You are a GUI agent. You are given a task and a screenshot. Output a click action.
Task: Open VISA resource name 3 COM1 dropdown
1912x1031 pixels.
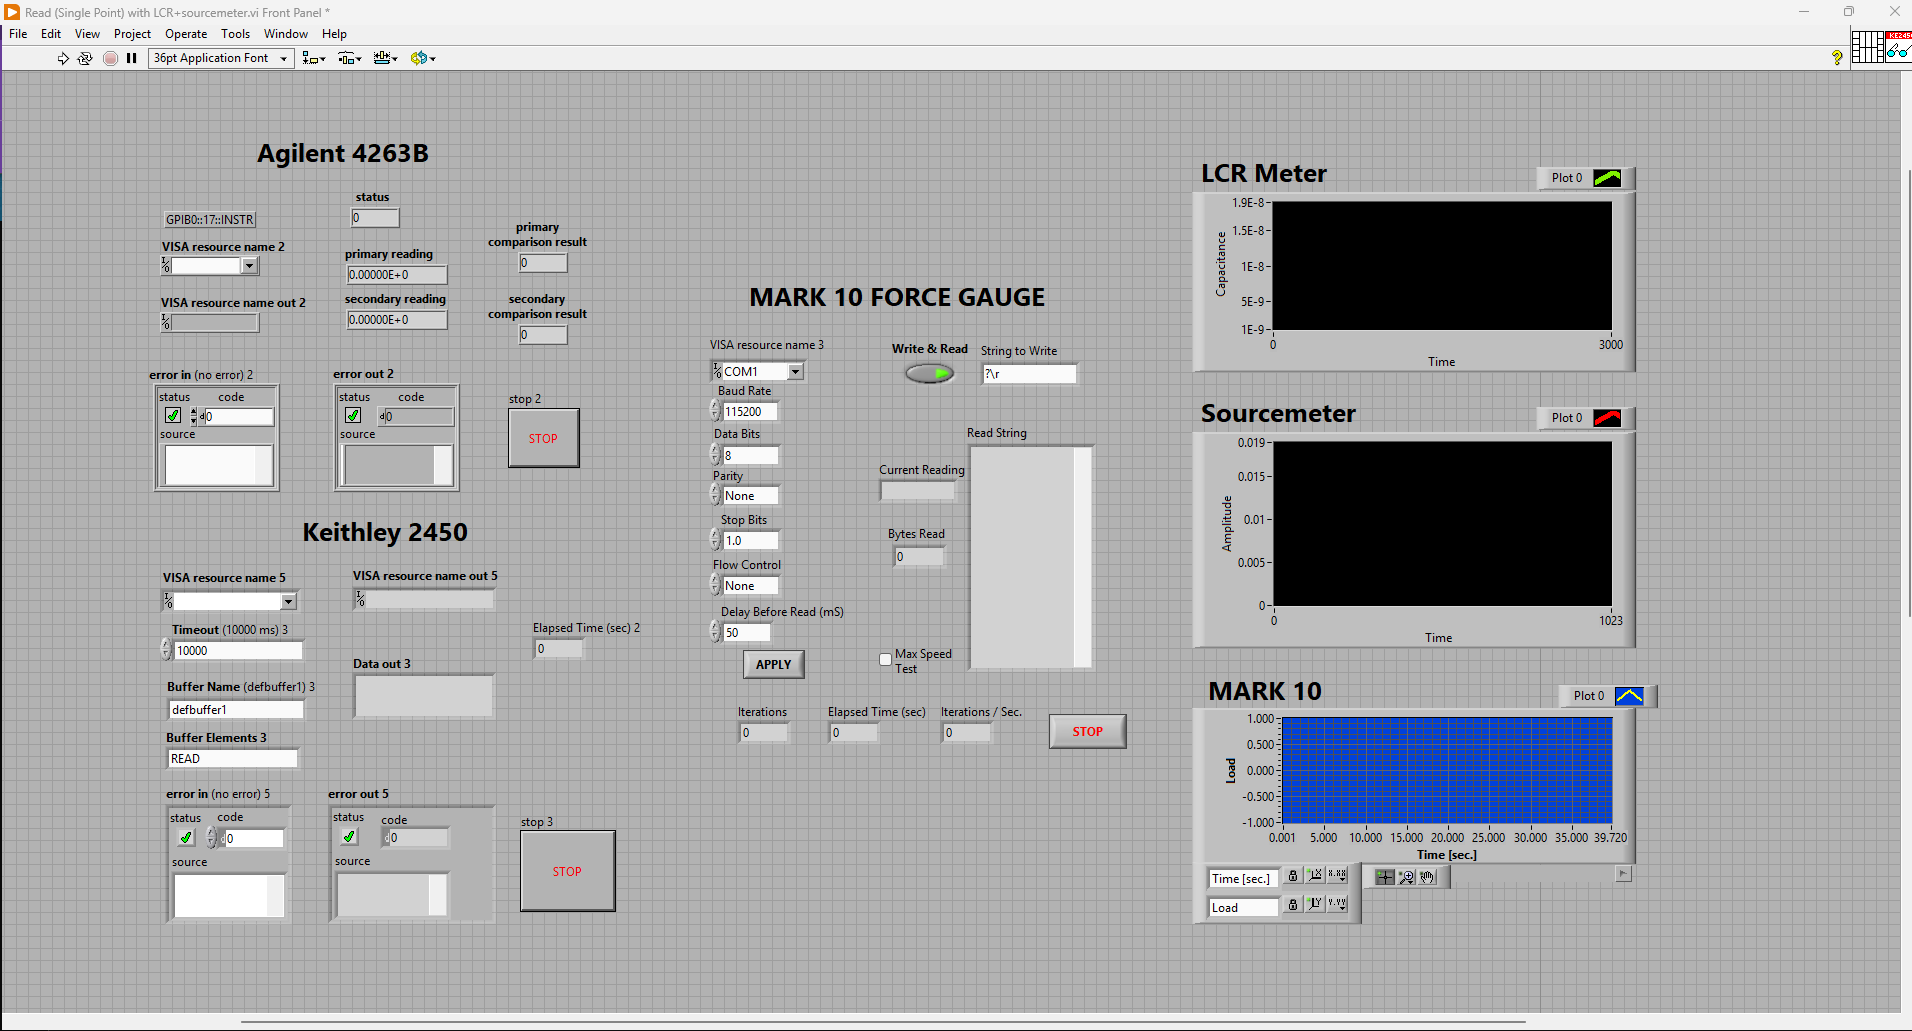[796, 371]
